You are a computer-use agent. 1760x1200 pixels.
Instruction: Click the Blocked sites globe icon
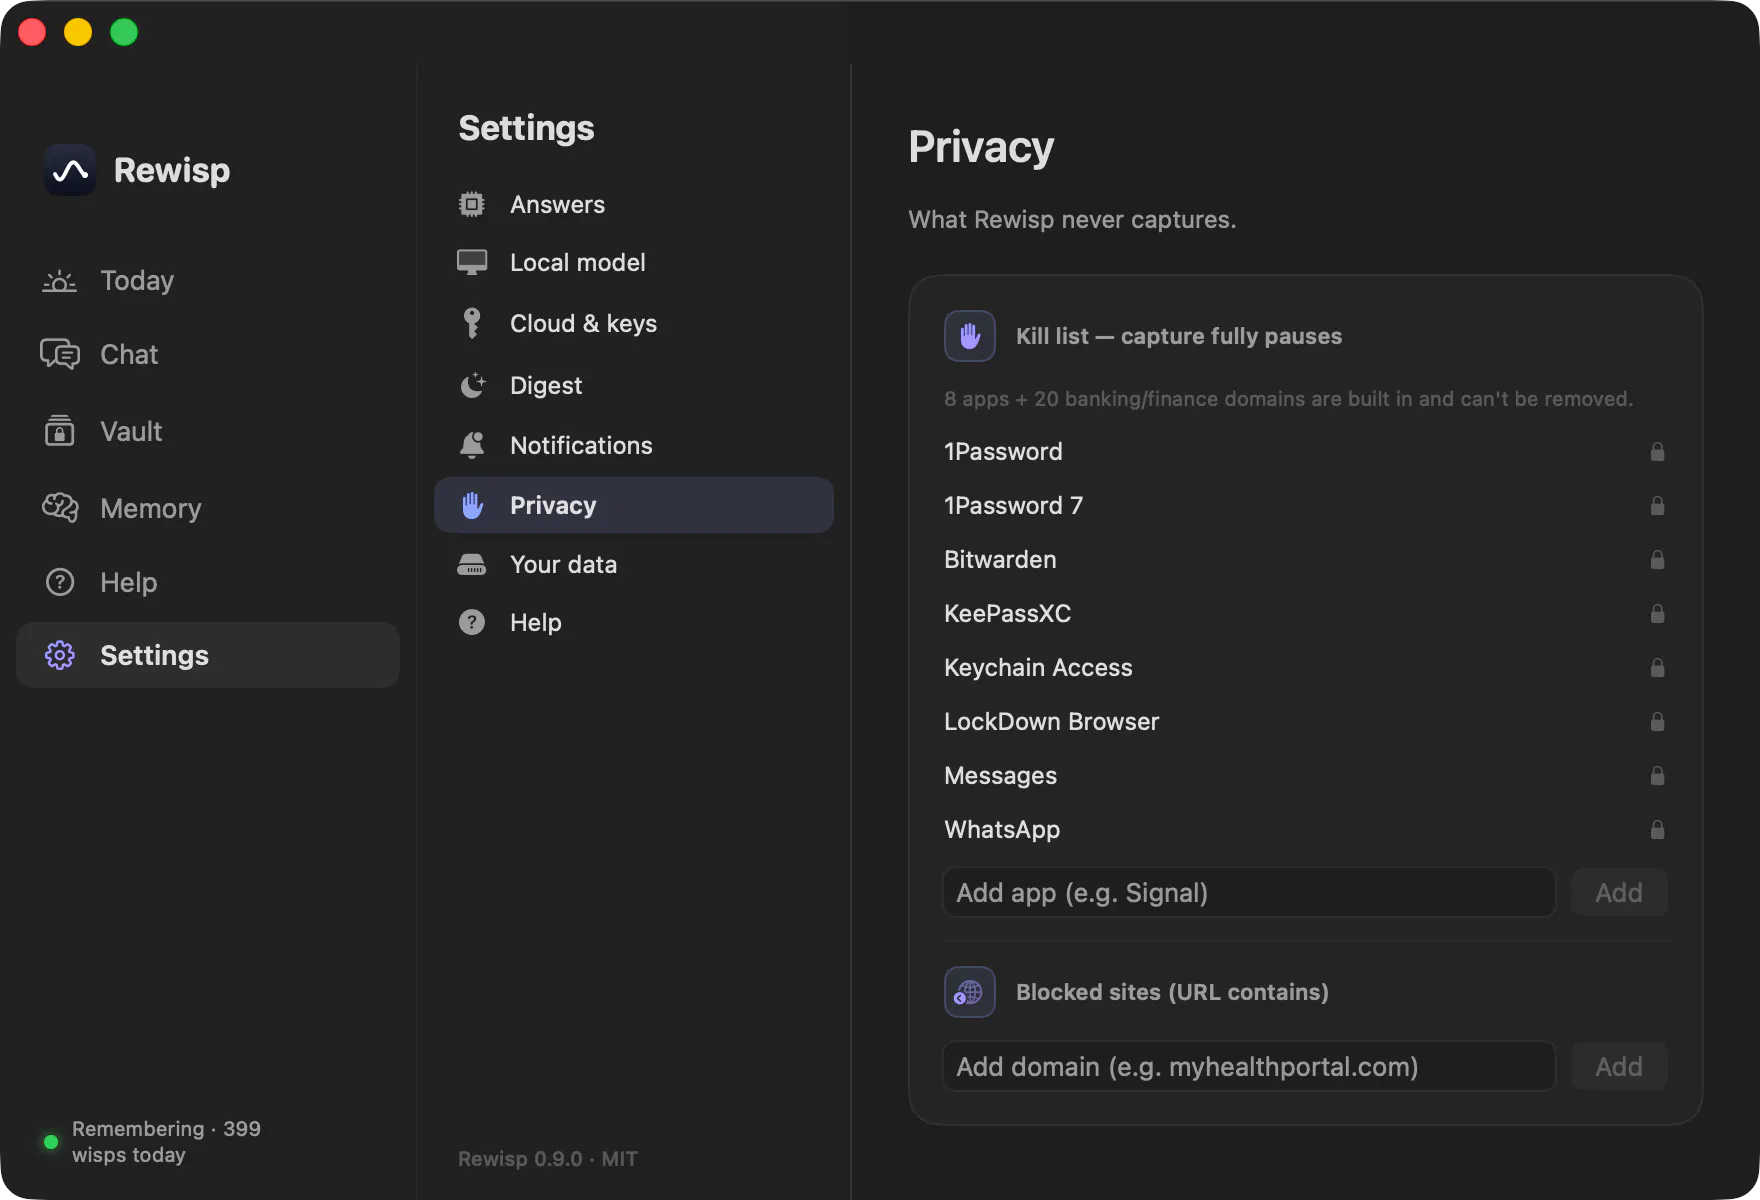(x=970, y=992)
